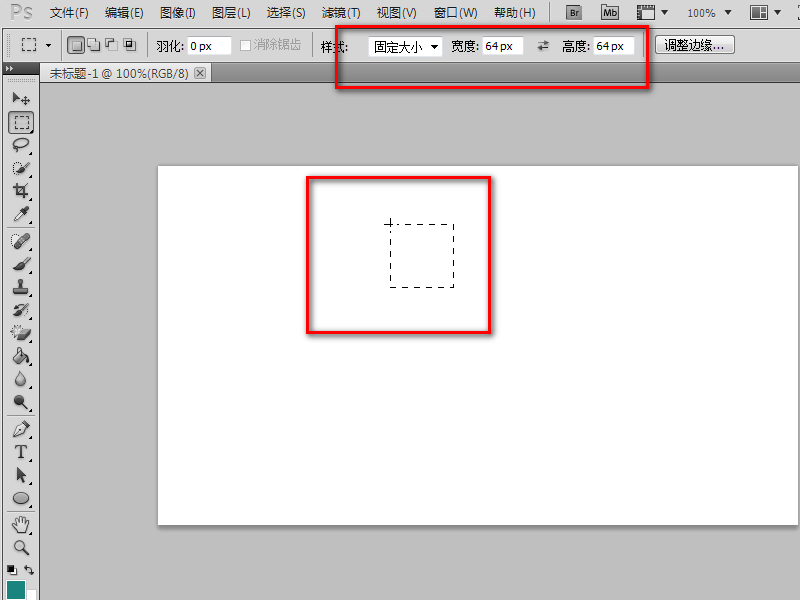Open the 图像(I) menu
The width and height of the screenshot is (800, 600).
(x=178, y=13)
